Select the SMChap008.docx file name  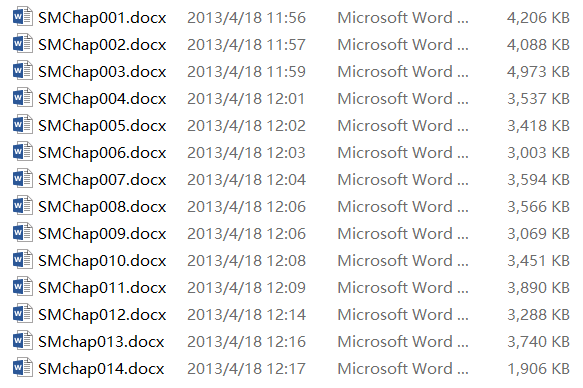pyautogui.click(x=102, y=207)
